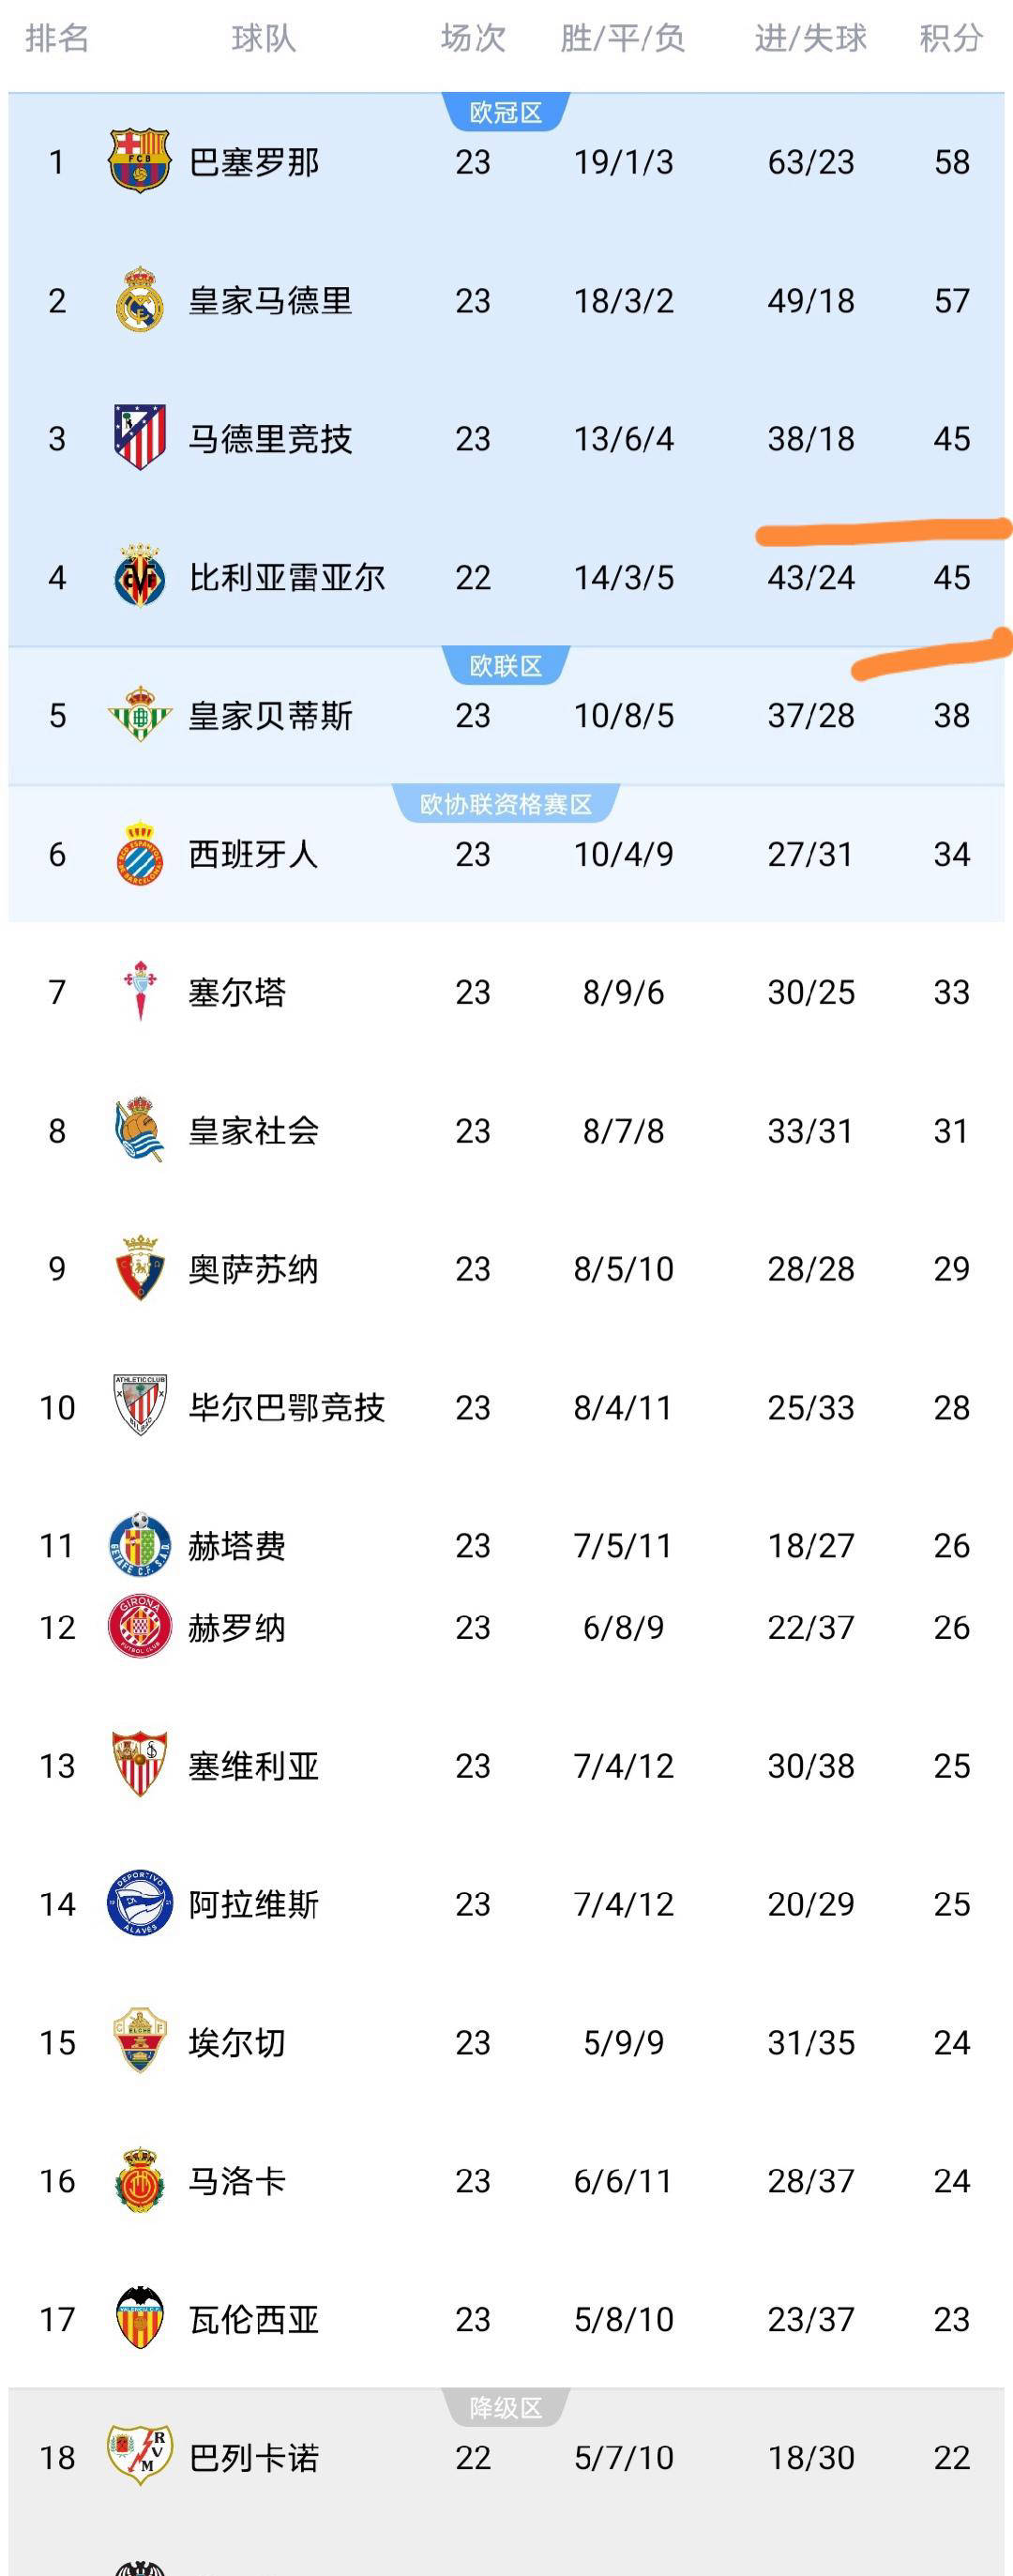Open the 巴塞罗那 team name link
Screen dimensions: 1013x2576
(254, 162)
